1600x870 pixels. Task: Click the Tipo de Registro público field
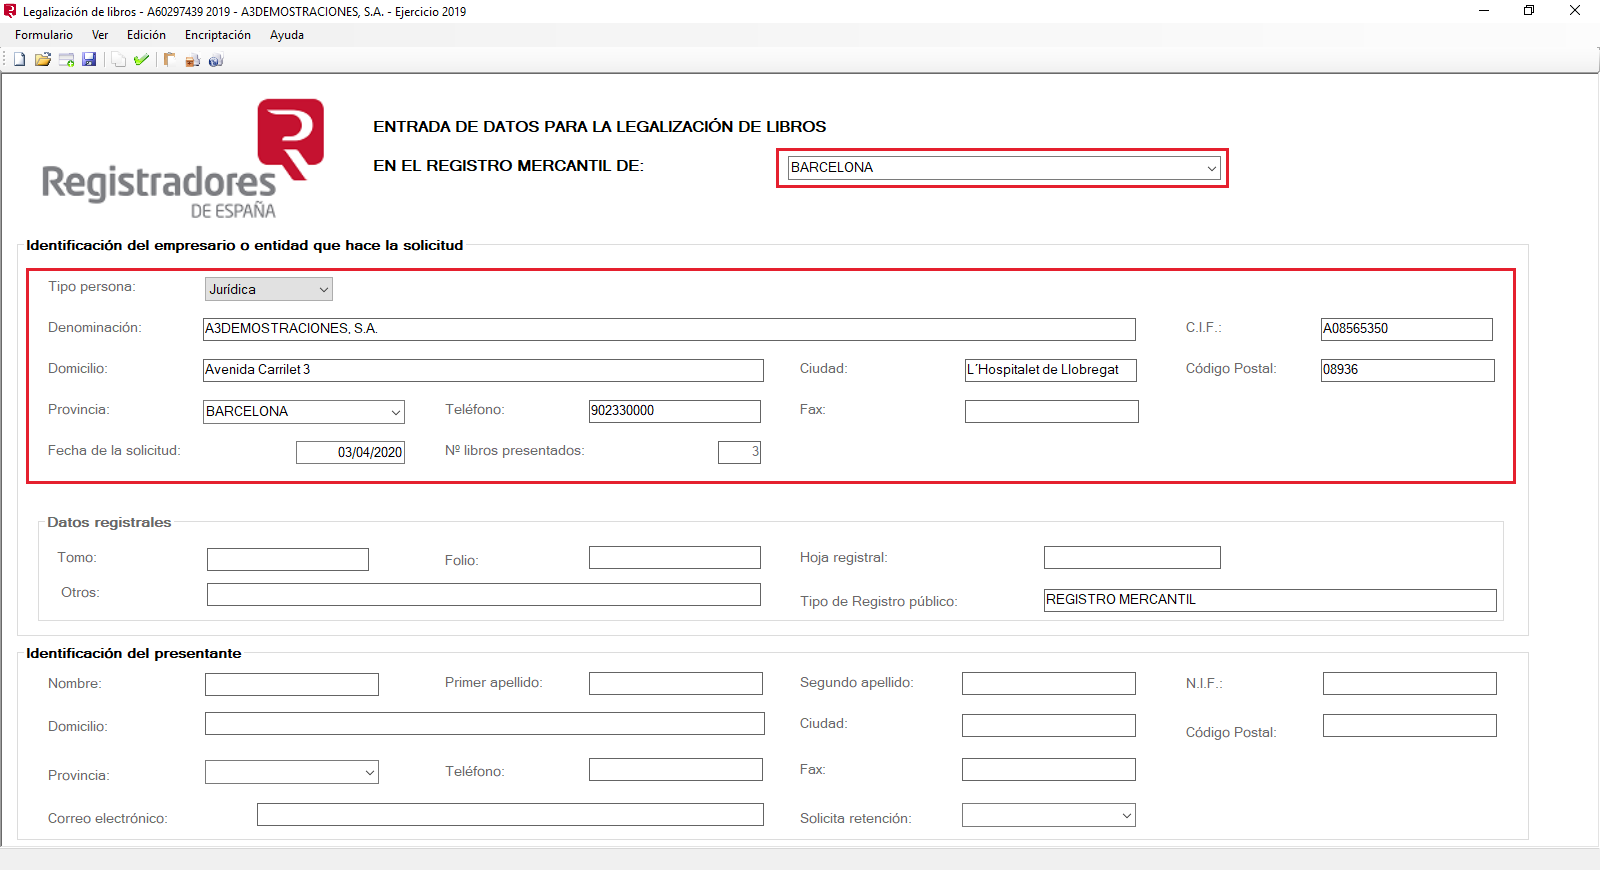coord(1270,600)
